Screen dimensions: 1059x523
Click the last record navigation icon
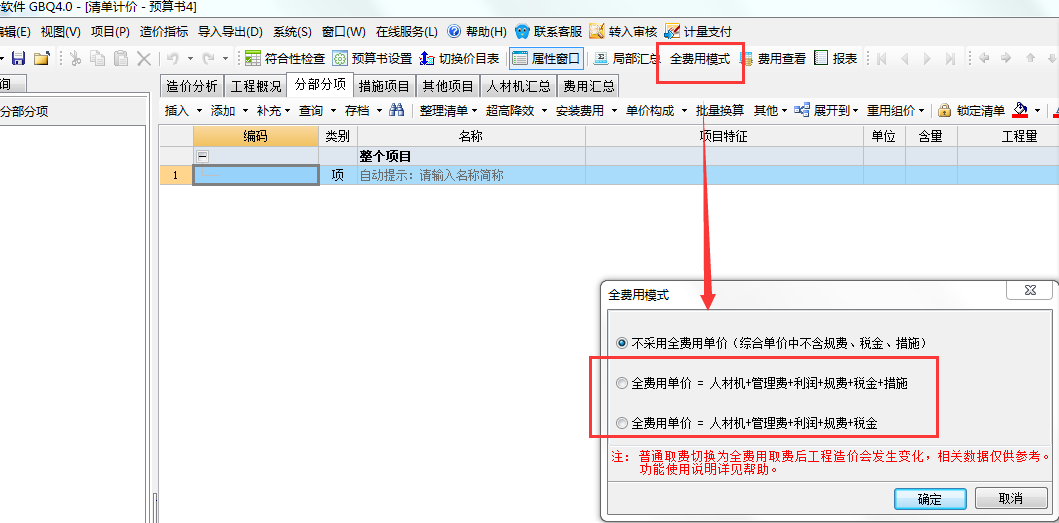(x=950, y=59)
